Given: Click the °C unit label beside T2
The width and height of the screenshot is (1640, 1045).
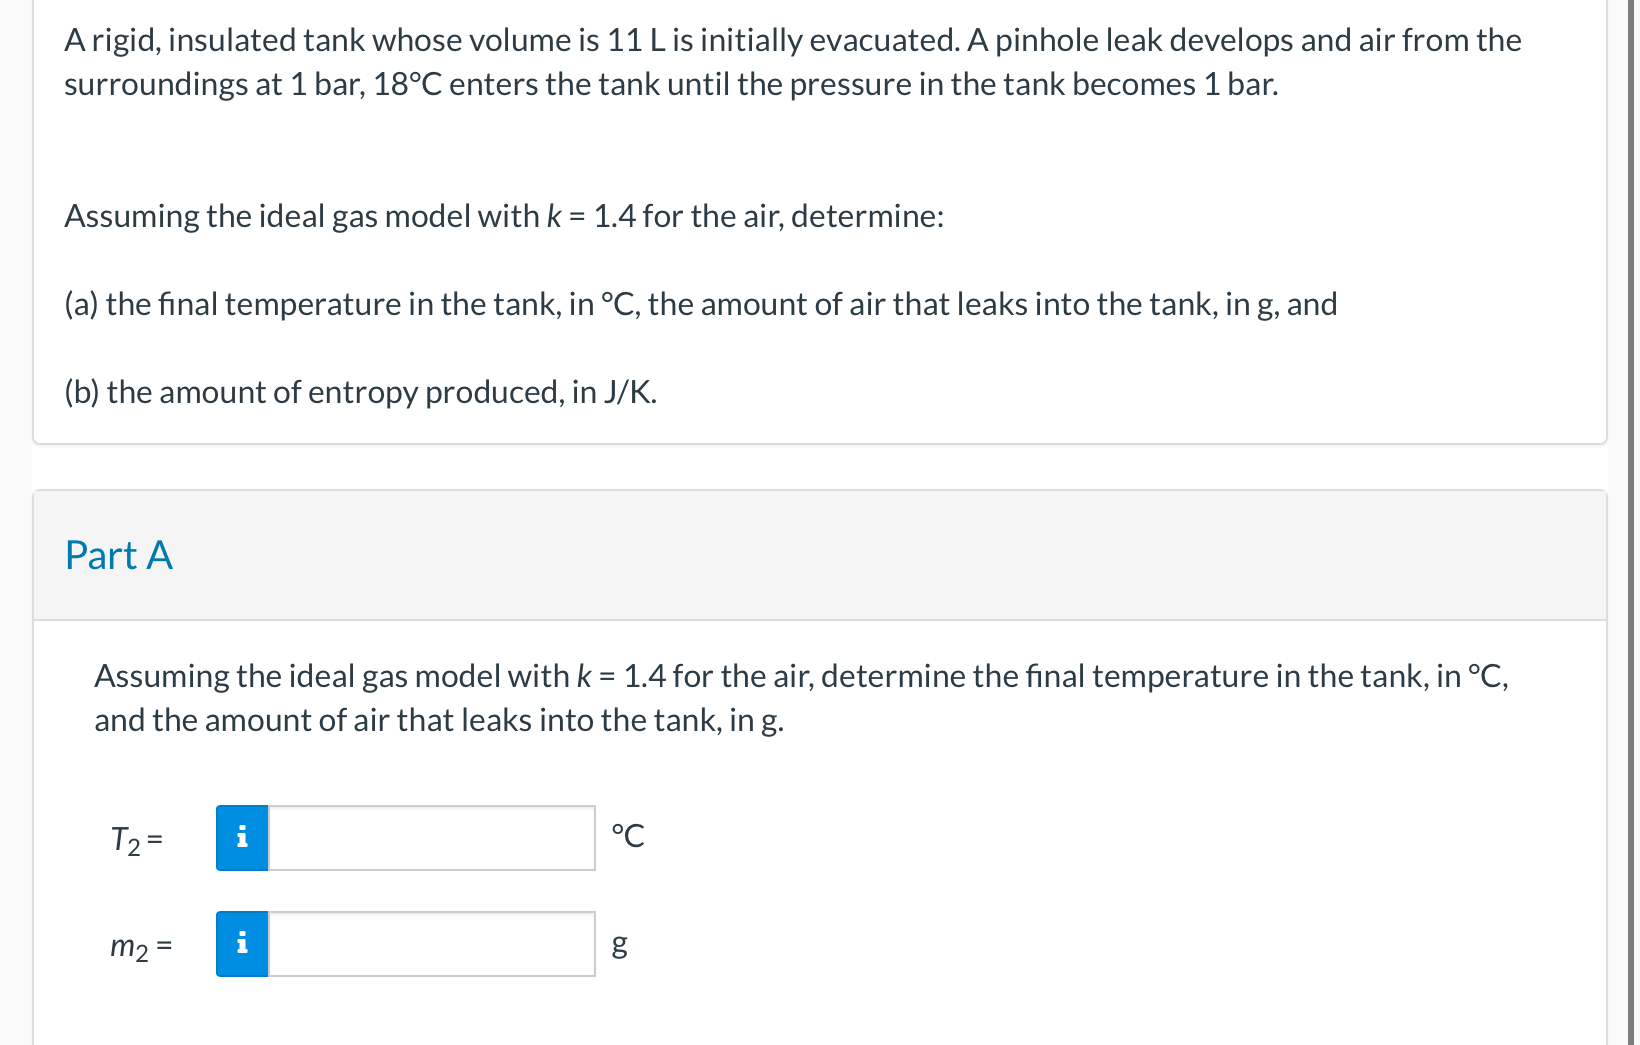Looking at the screenshot, I should (629, 837).
